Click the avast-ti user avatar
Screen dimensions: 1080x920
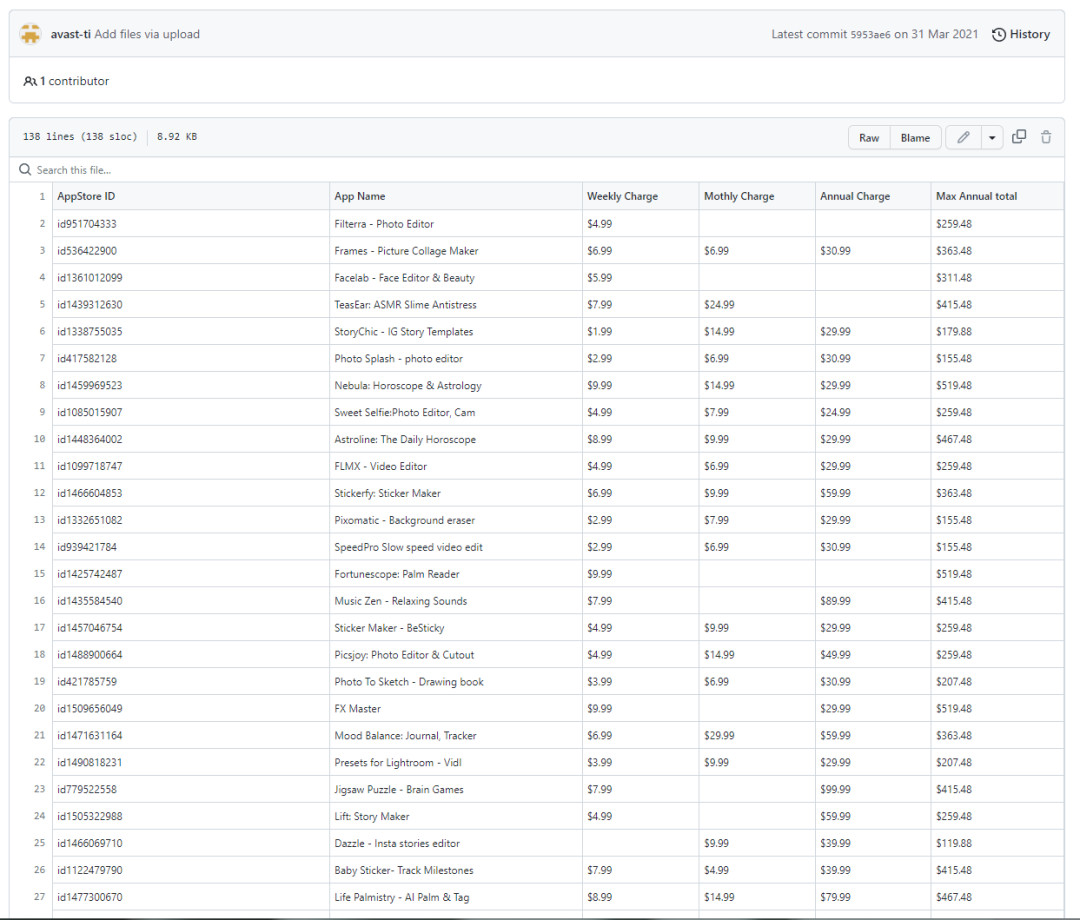(x=30, y=34)
